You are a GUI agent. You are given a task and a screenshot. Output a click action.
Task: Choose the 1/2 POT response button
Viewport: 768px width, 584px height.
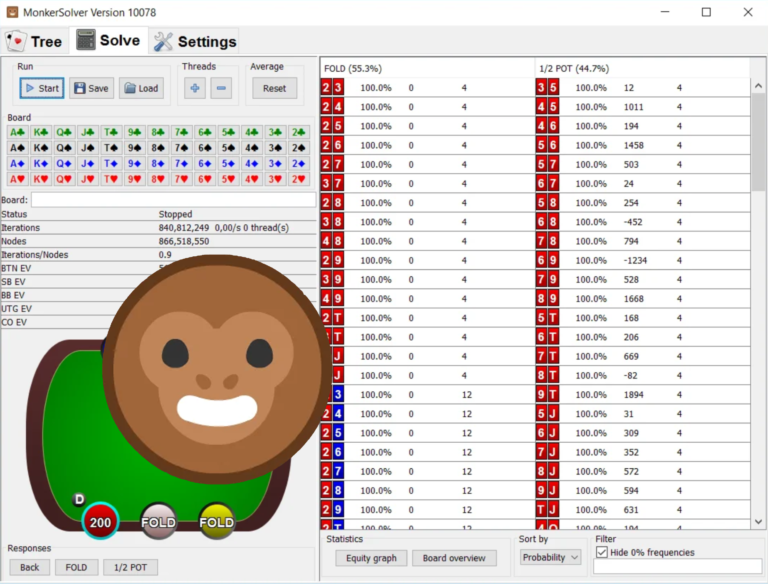131,567
